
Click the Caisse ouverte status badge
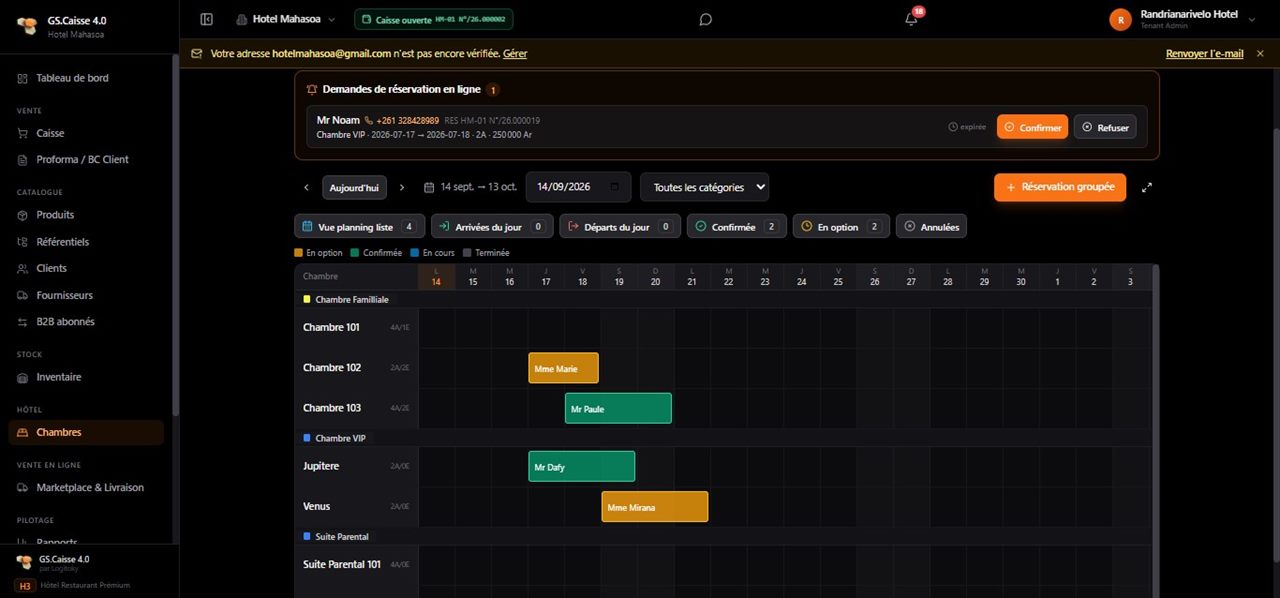(432, 19)
